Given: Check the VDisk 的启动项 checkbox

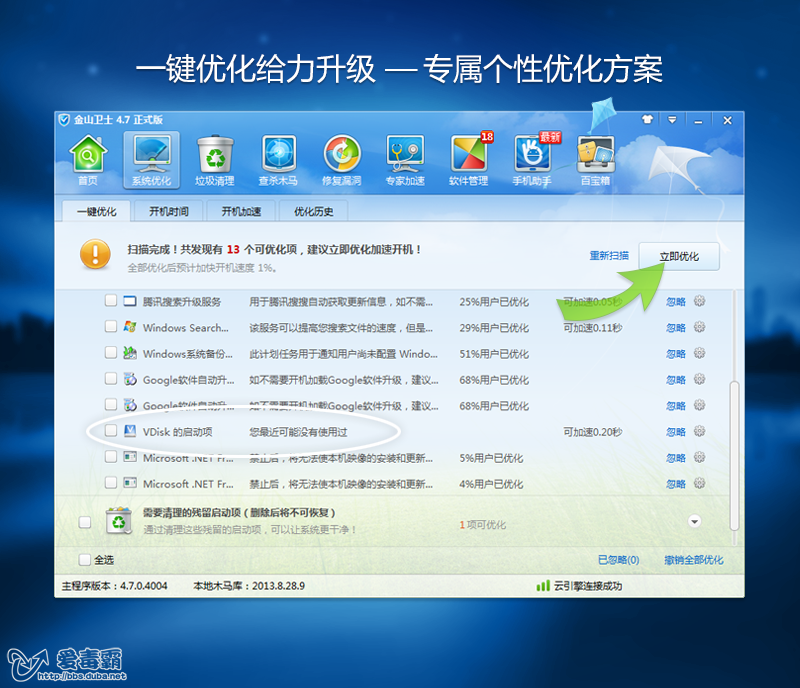Looking at the screenshot, I should [111, 431].
